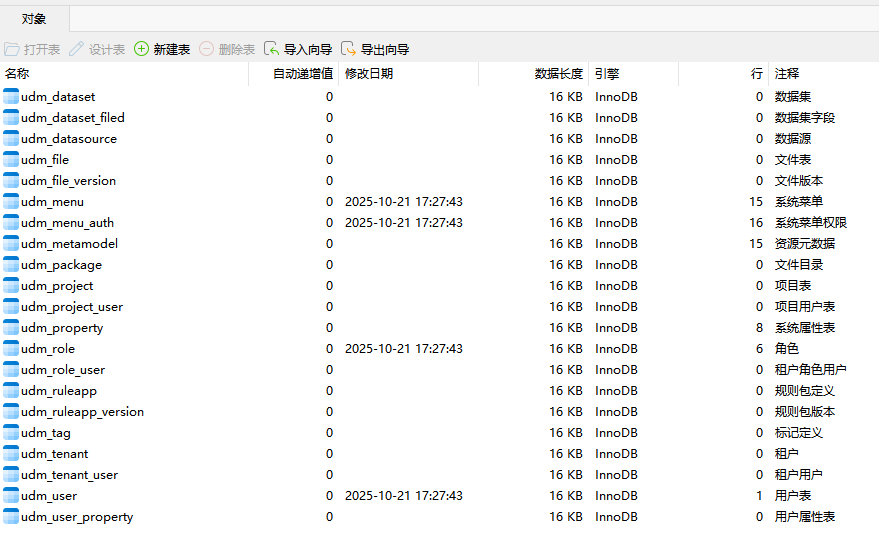Click the 新建表 (New Table) plus icon
This screenshot has width=879, height=537.
click(142, 49)
